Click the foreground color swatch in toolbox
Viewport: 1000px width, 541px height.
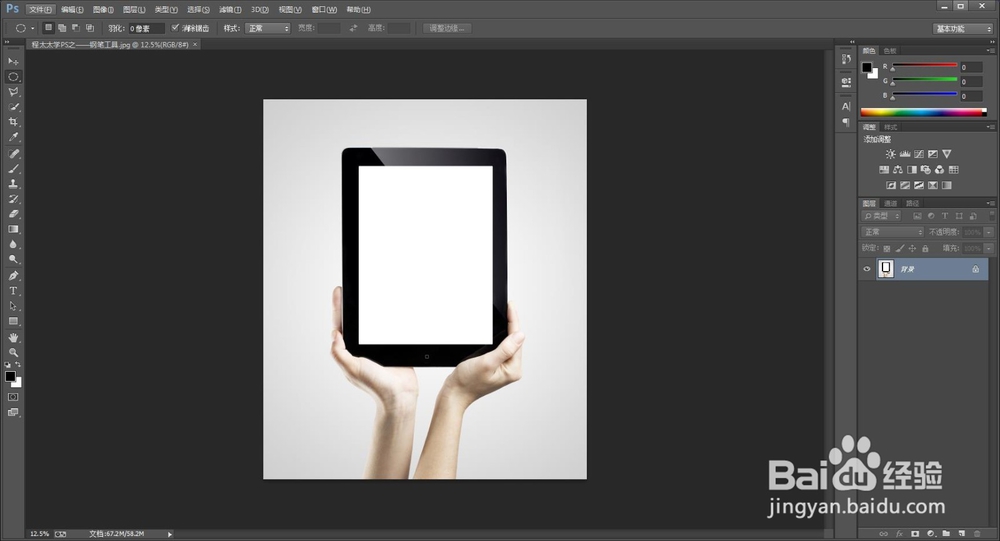point(10,376)
